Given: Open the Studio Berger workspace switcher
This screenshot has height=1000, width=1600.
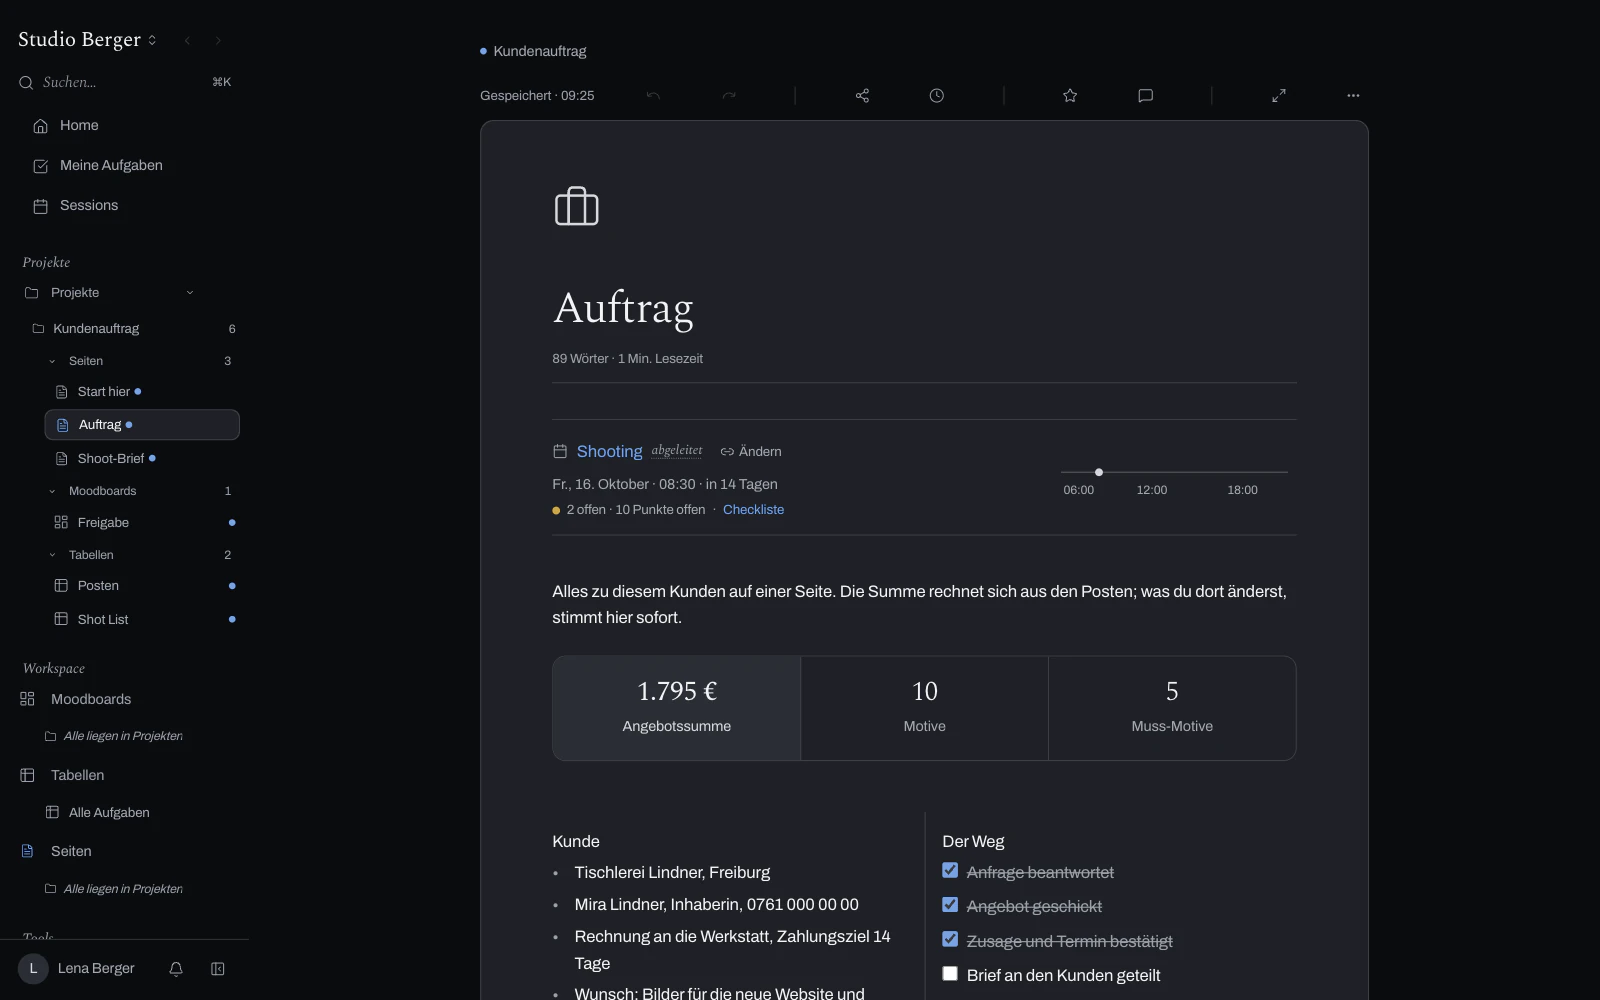Looking at the screenshot, I should [88, 40].
